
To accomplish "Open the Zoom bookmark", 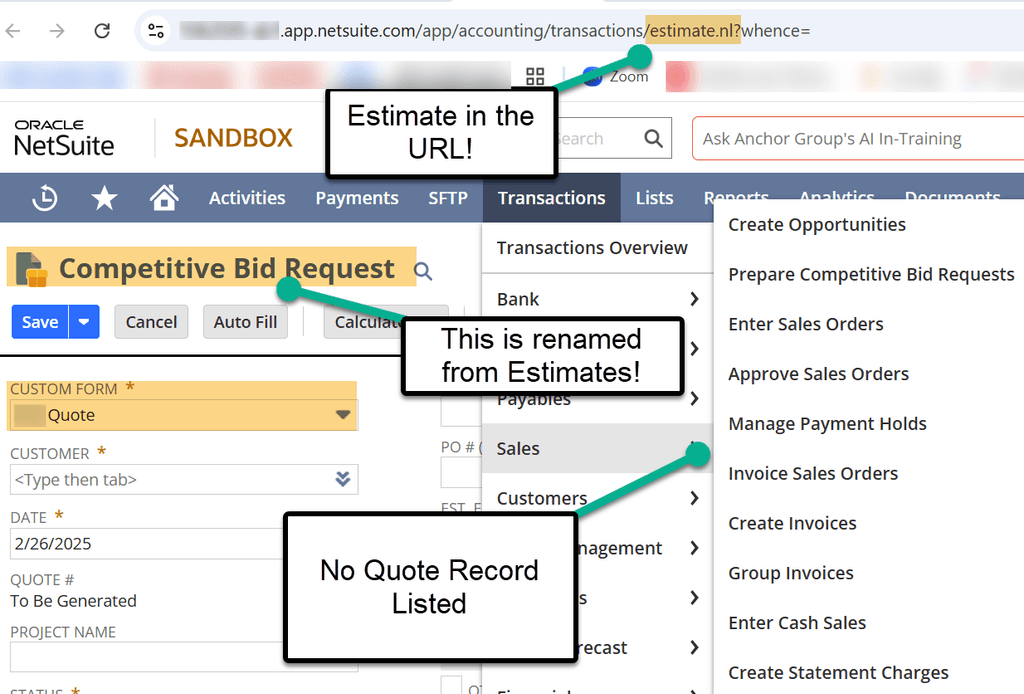I will coord(616,76).
